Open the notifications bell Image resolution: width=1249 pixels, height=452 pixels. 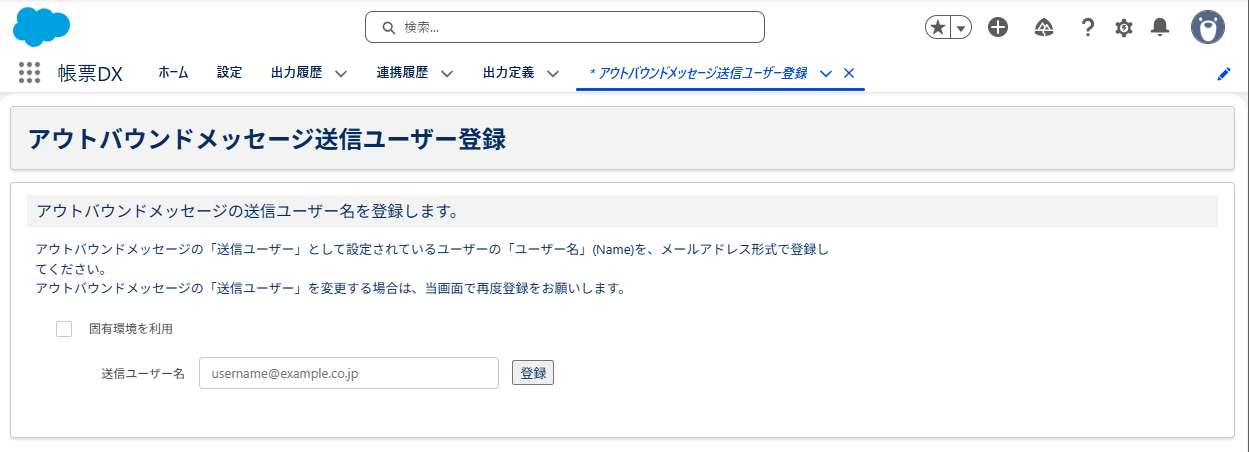pos(1160,28)
